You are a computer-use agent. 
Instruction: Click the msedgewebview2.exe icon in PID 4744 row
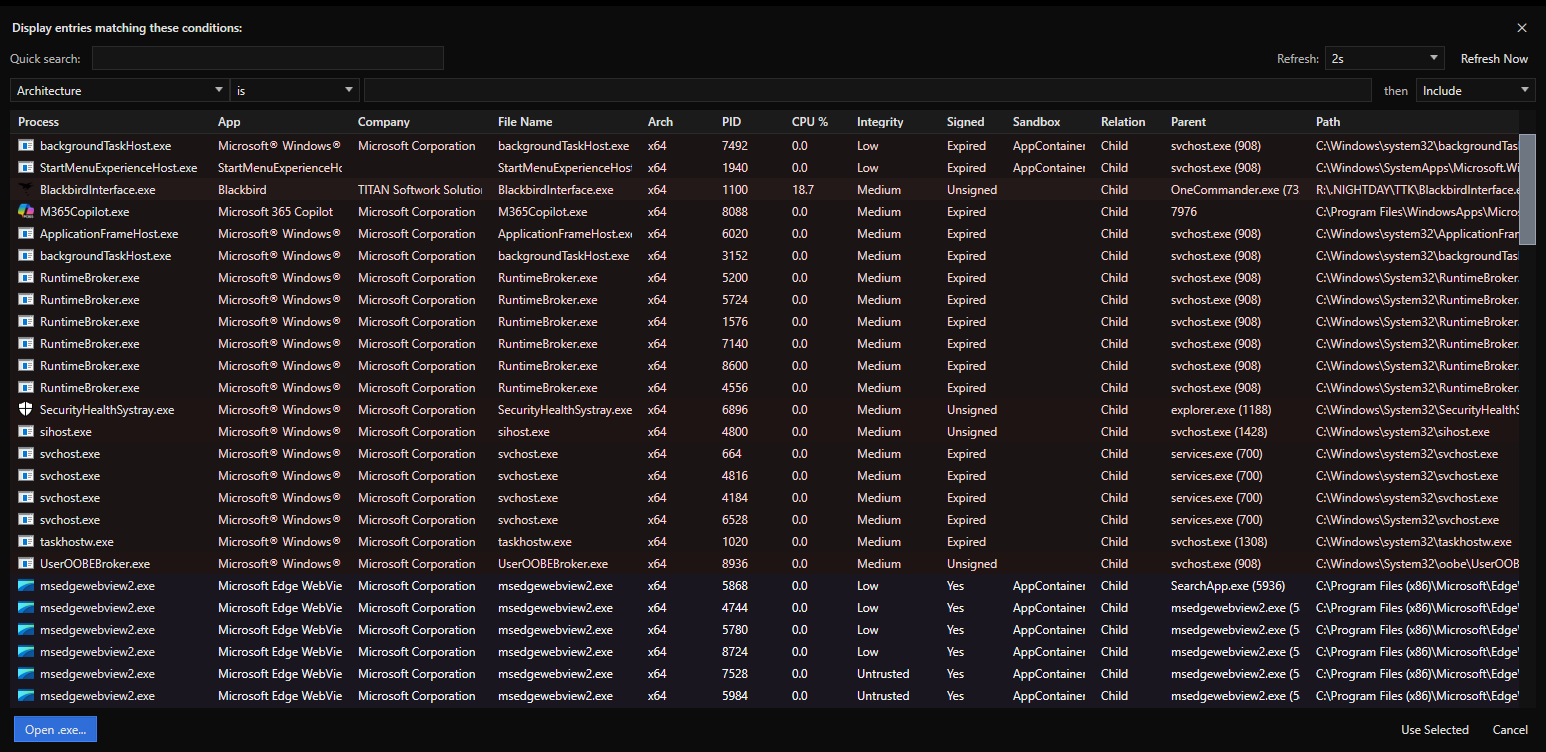tap(26, 608)
